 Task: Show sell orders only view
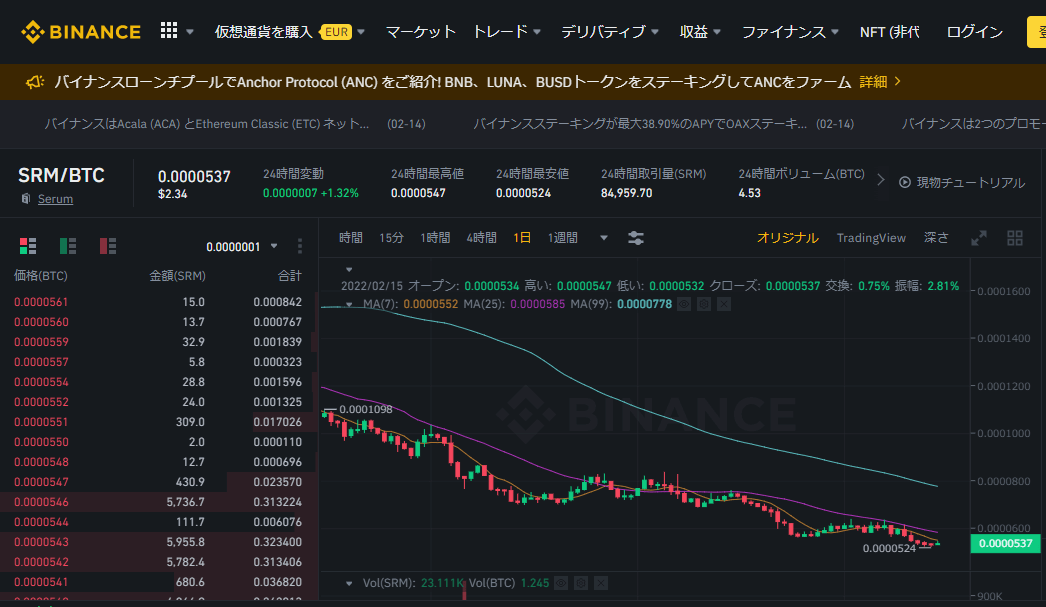pyautogui.click(x=108, y=246)
